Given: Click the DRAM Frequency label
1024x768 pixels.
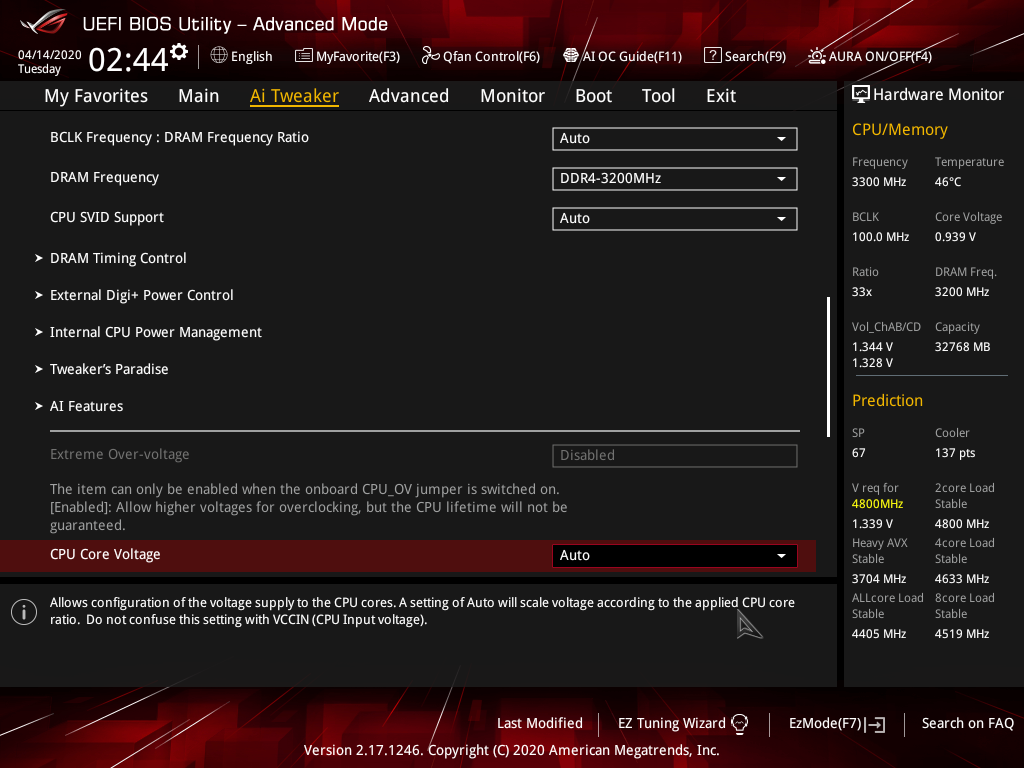Looking at the screenshot, I should coord(104,178).
